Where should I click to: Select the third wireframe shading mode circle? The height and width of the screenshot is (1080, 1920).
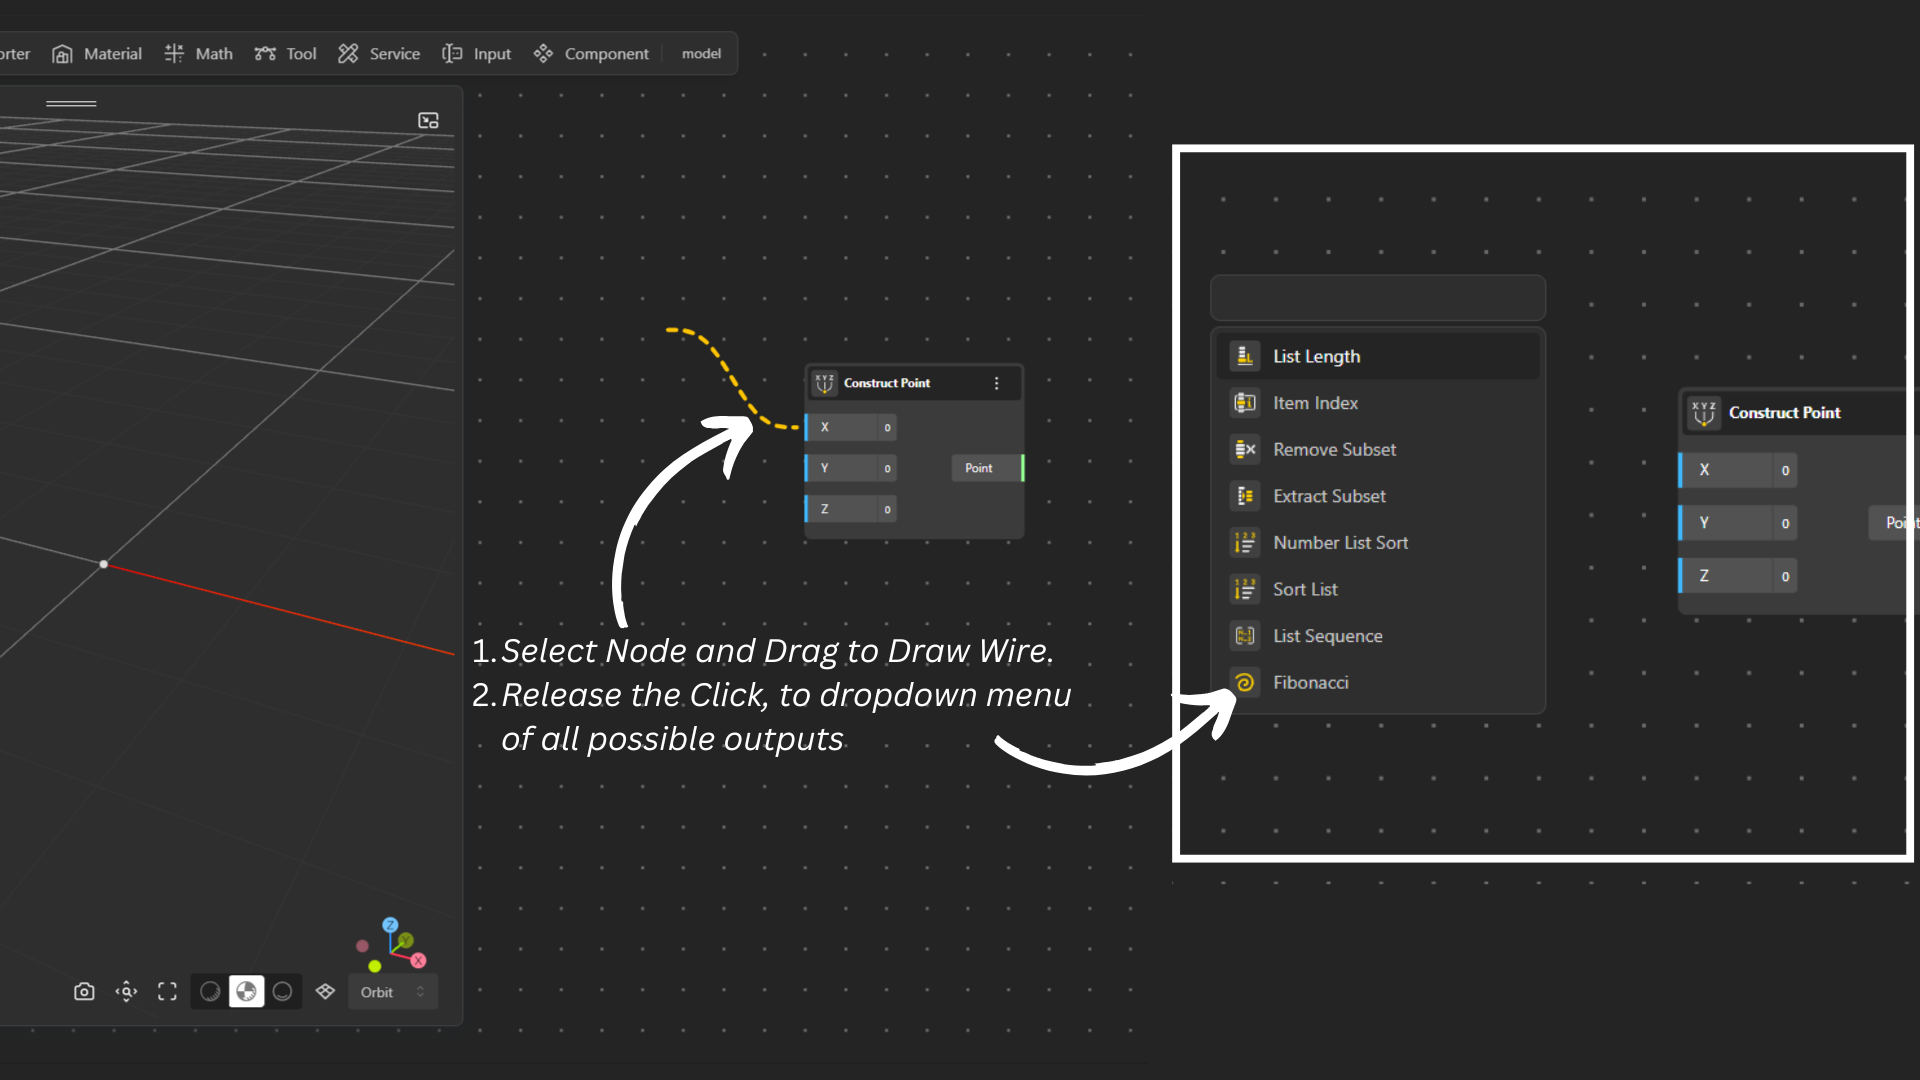283,991
